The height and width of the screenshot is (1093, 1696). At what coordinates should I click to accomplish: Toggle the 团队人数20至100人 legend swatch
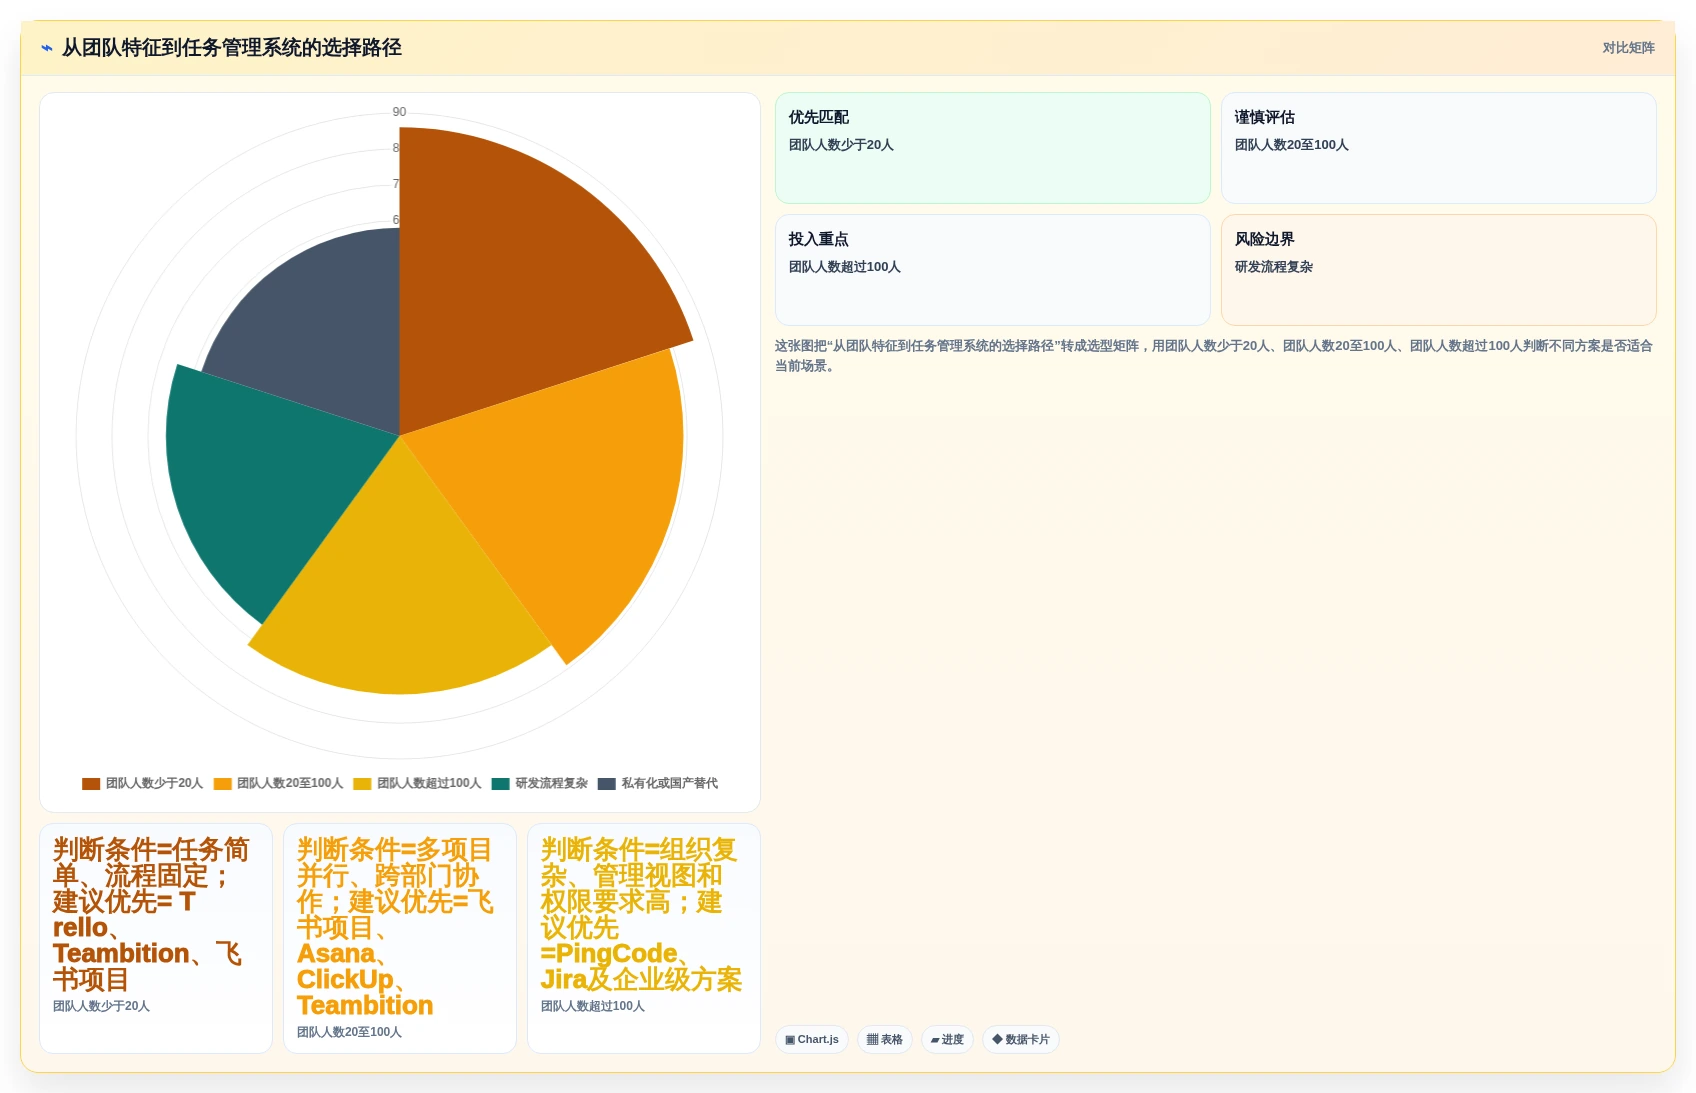(222, 784)
